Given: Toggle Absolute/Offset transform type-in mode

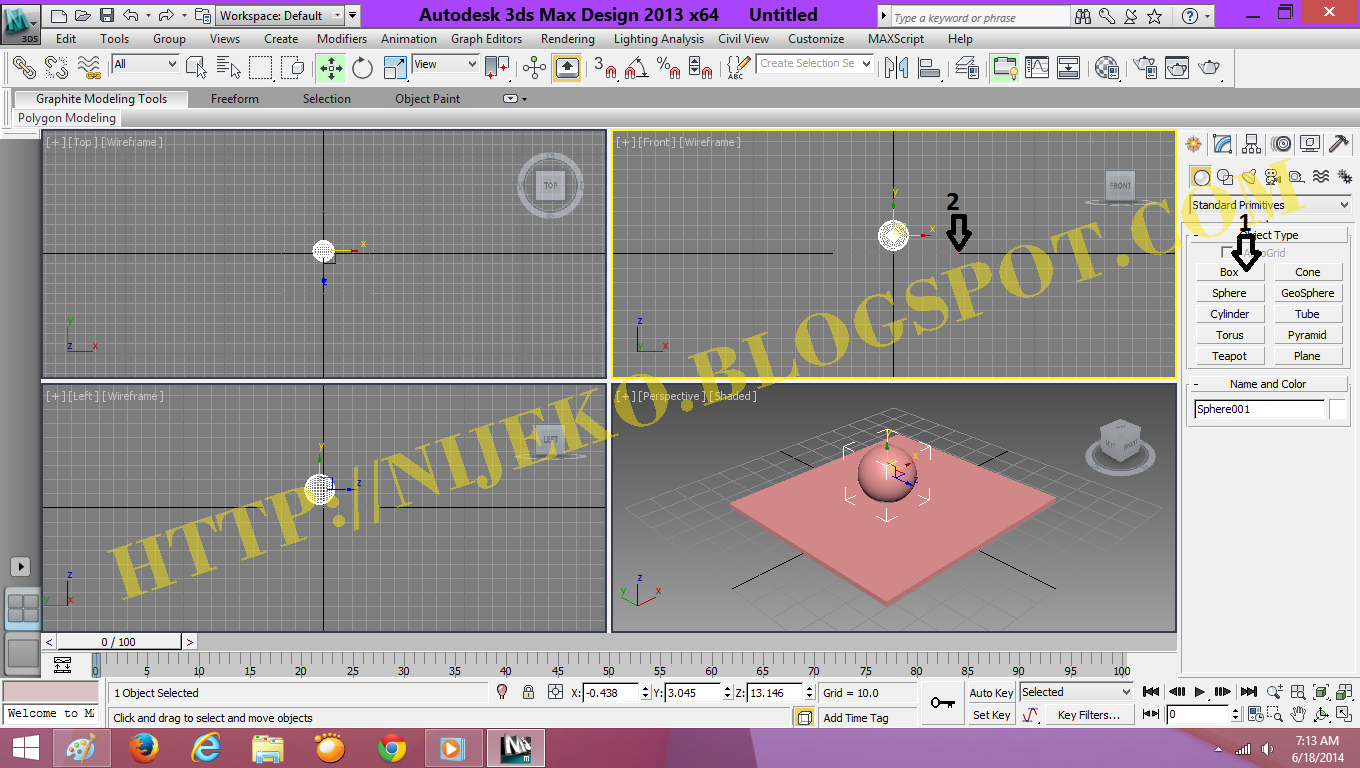Looking at the screenshot, I should pos(556,692).
